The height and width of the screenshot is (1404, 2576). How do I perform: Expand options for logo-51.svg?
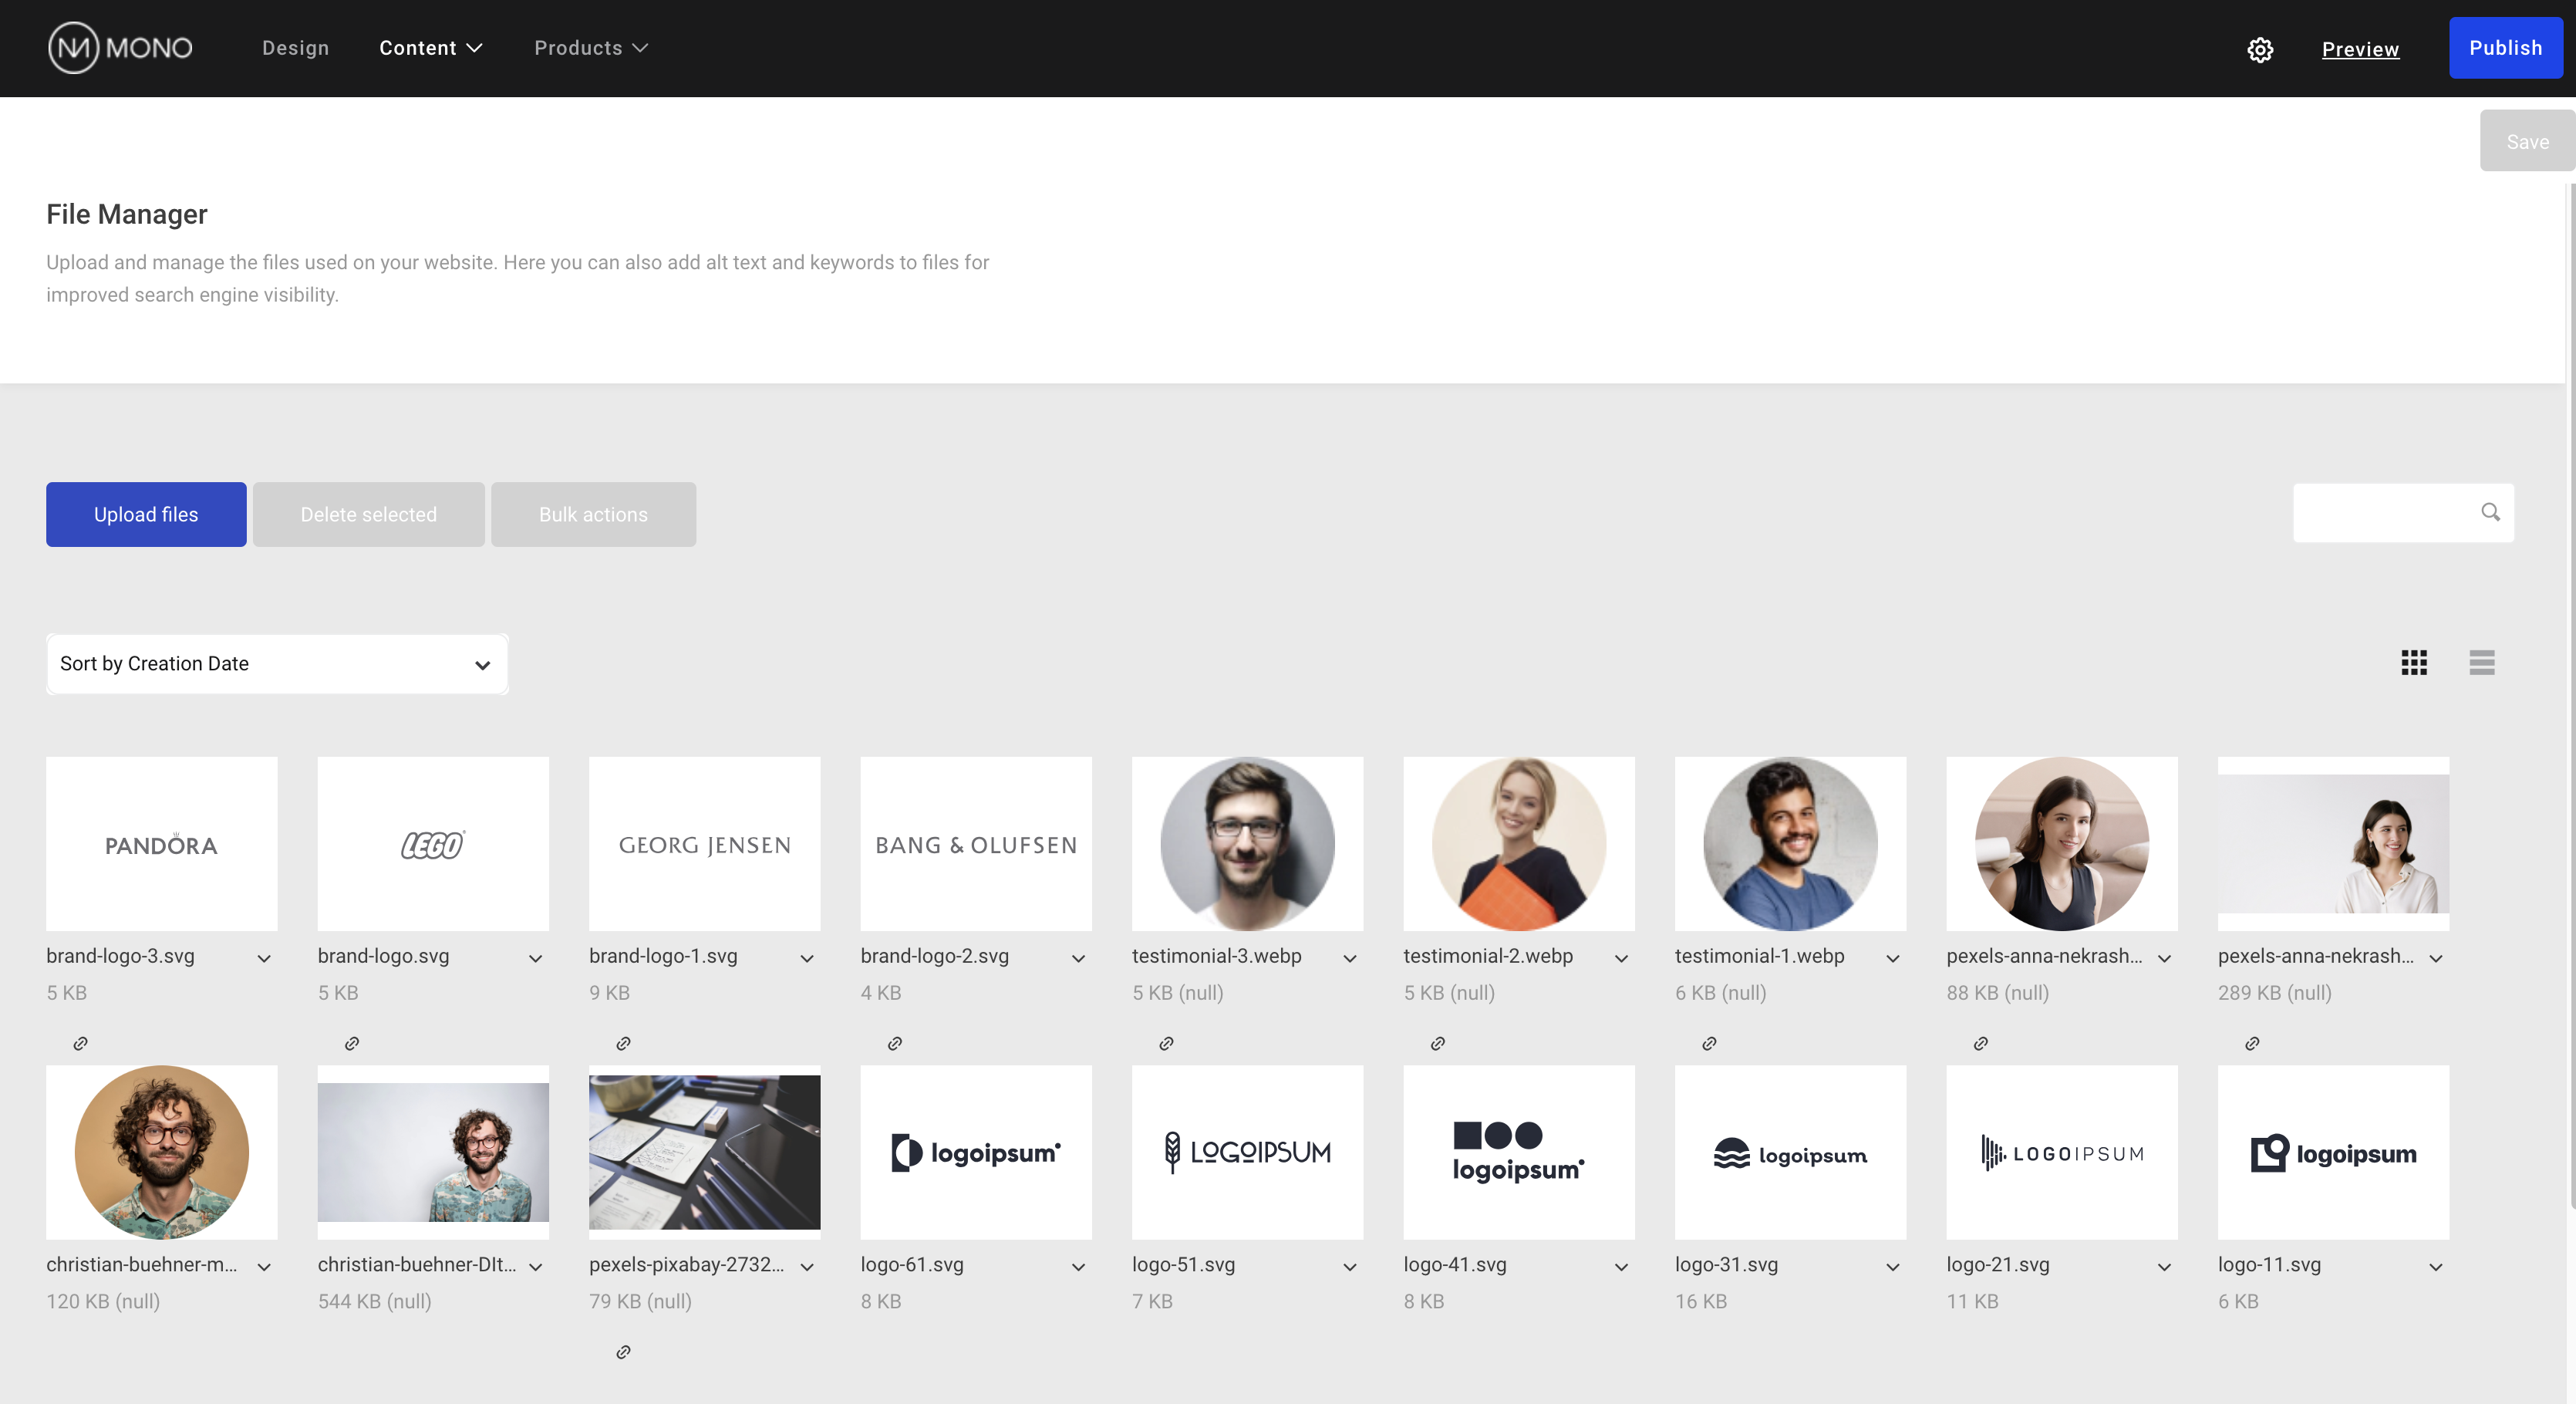(x=1350, y=1267)
